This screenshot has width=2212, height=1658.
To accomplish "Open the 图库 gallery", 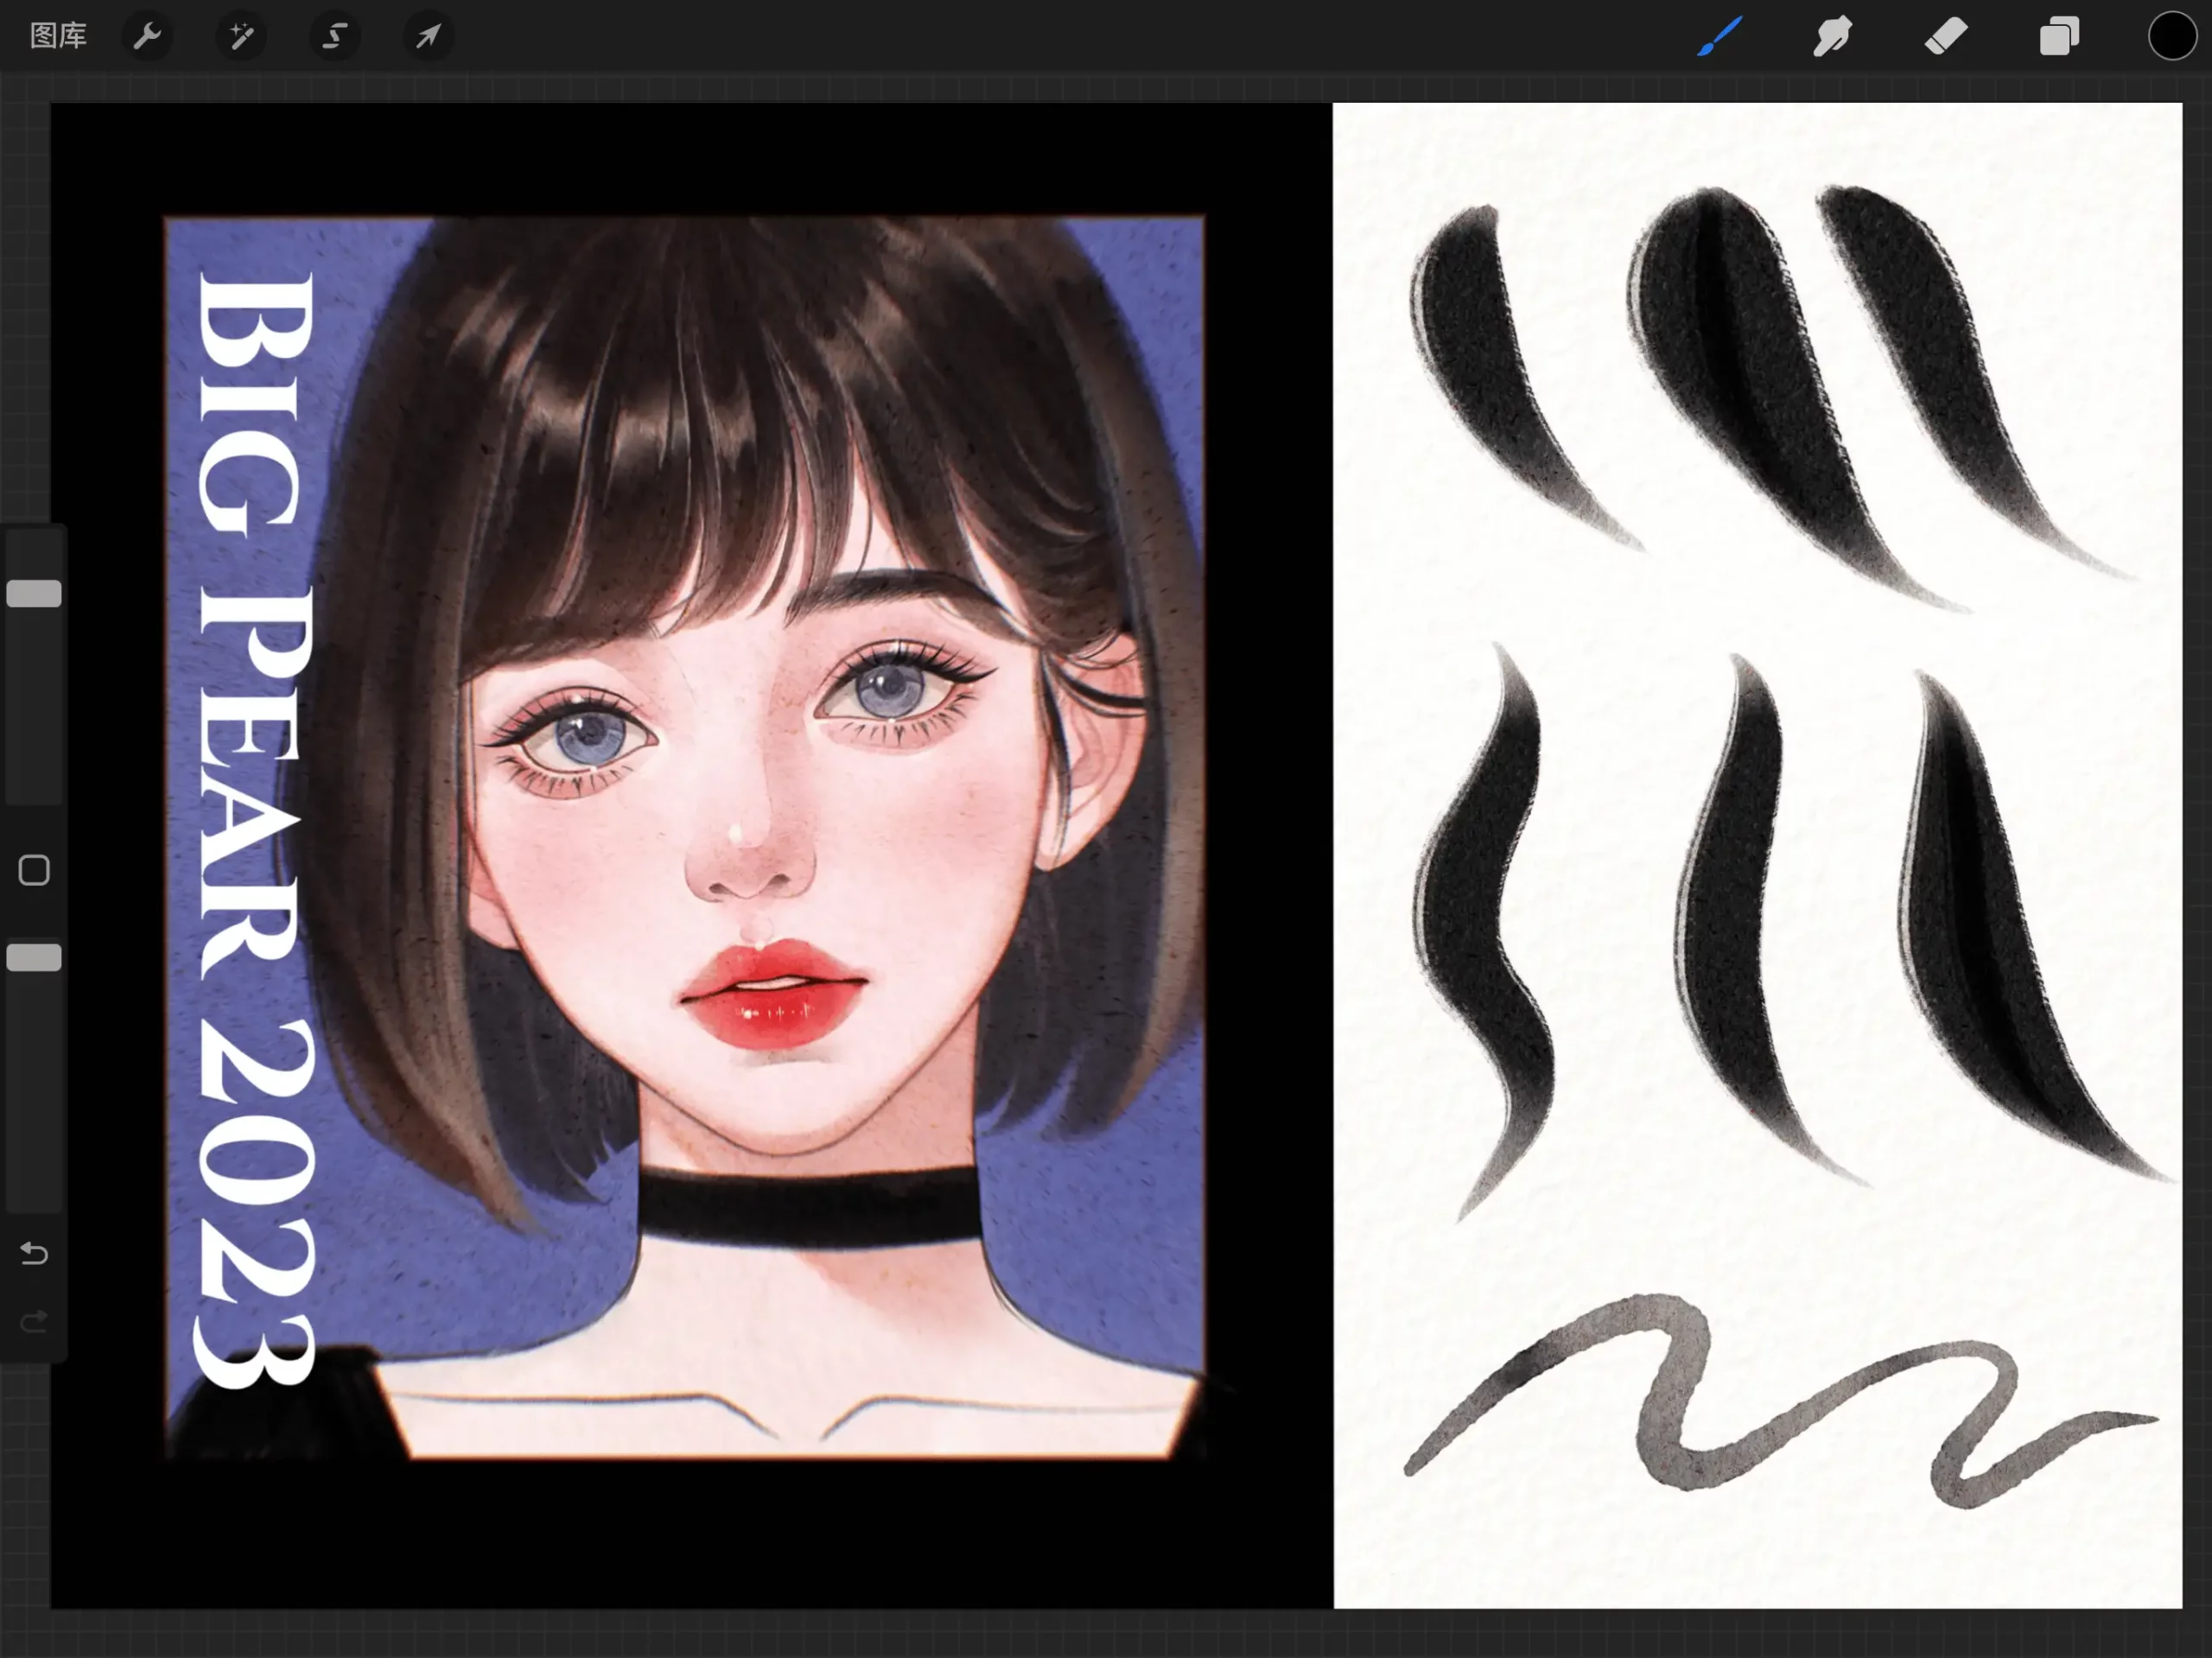I will [58, 36].
